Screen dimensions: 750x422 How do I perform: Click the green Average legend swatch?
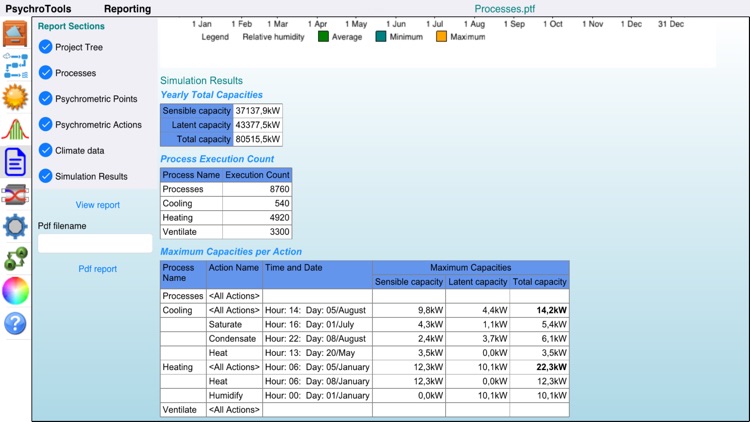323,37
